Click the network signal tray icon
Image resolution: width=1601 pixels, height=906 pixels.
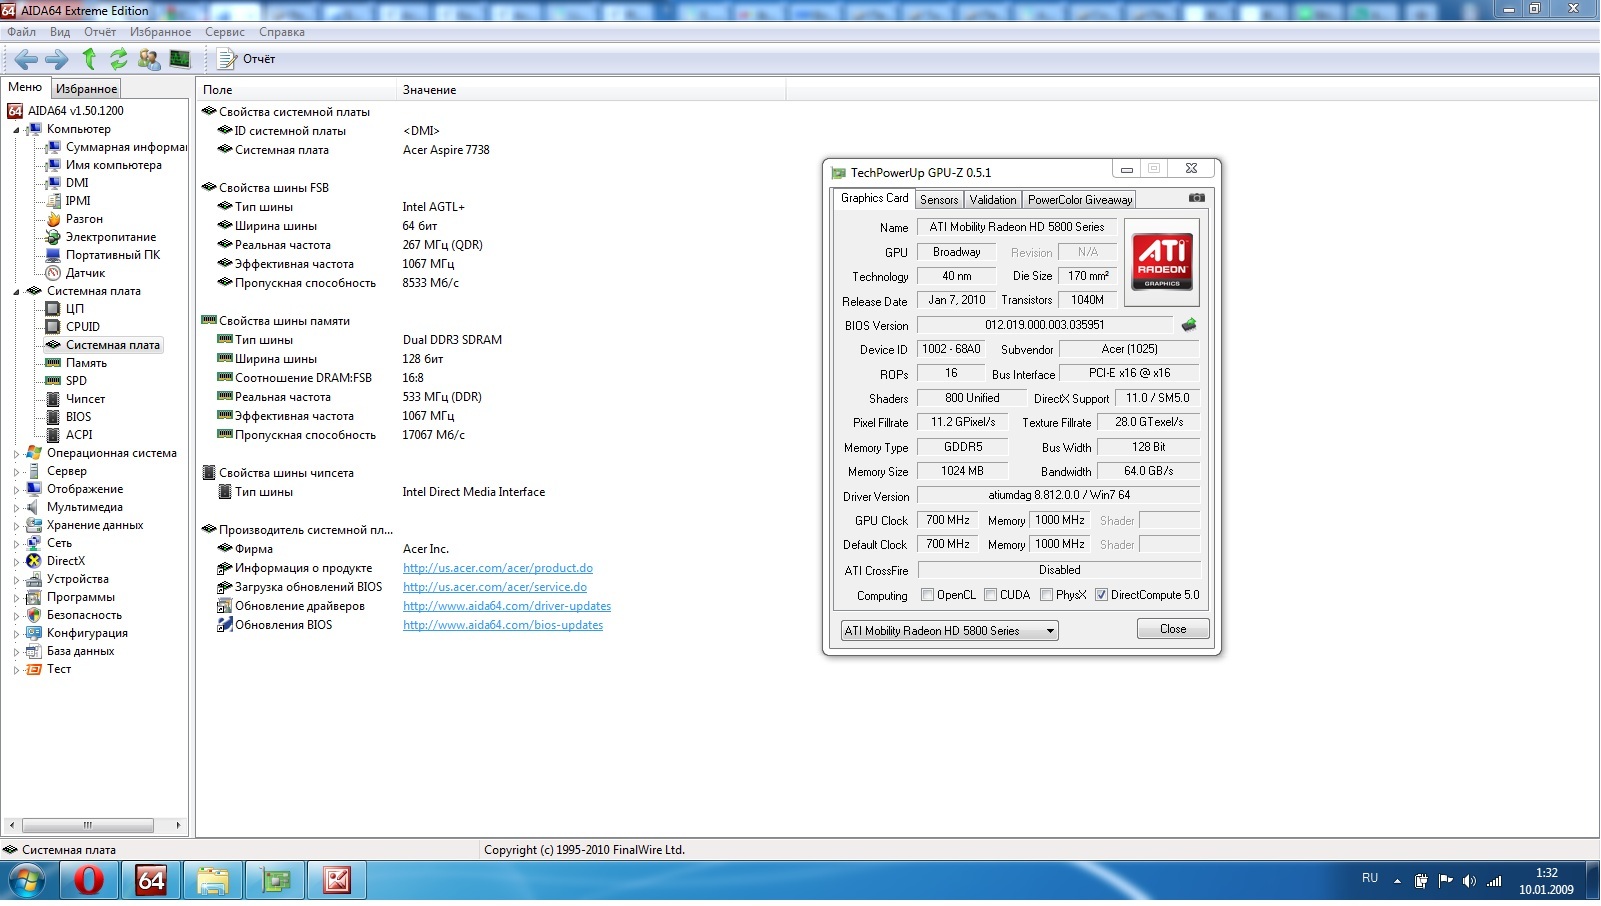click(x=1494, y=881)
